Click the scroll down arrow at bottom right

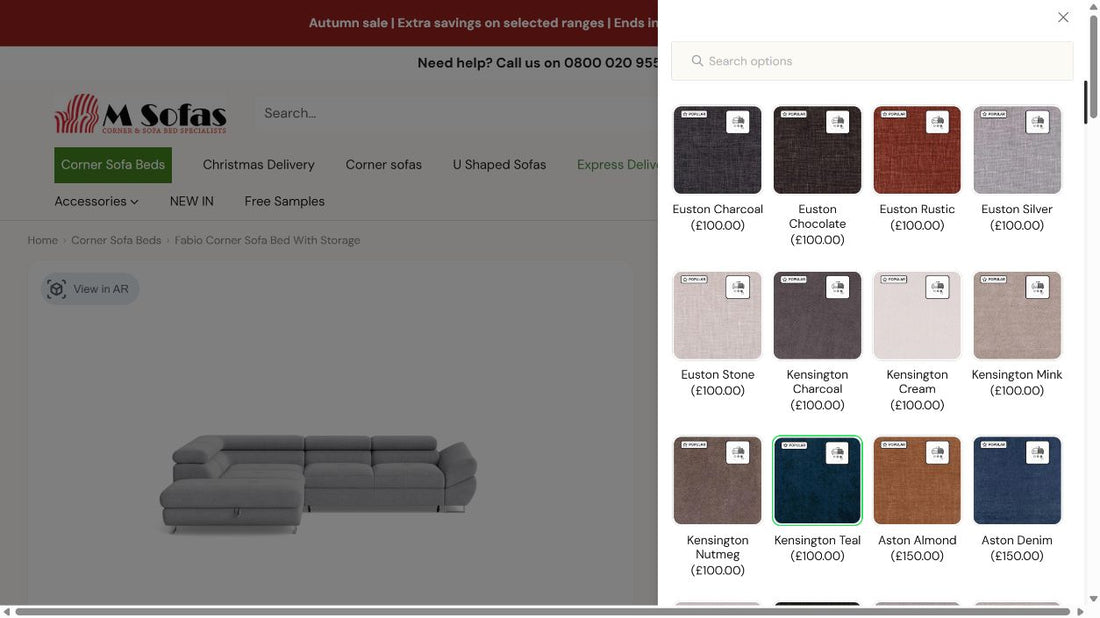tap(1093, 599)
